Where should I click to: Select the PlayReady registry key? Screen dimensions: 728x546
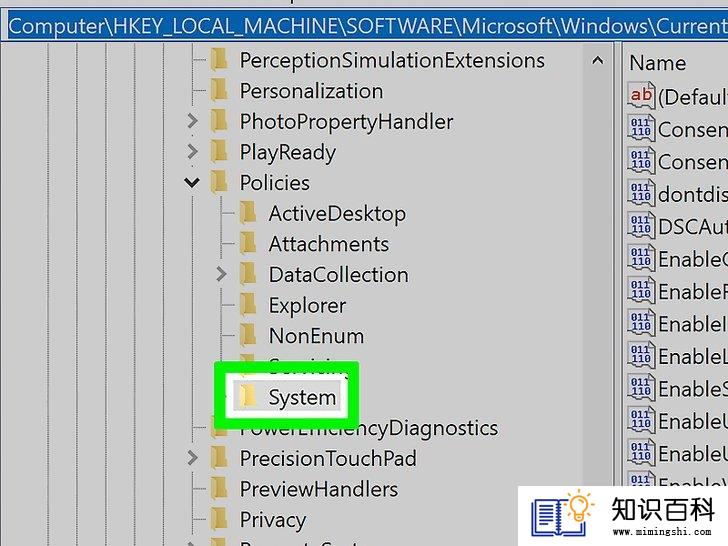287,153
